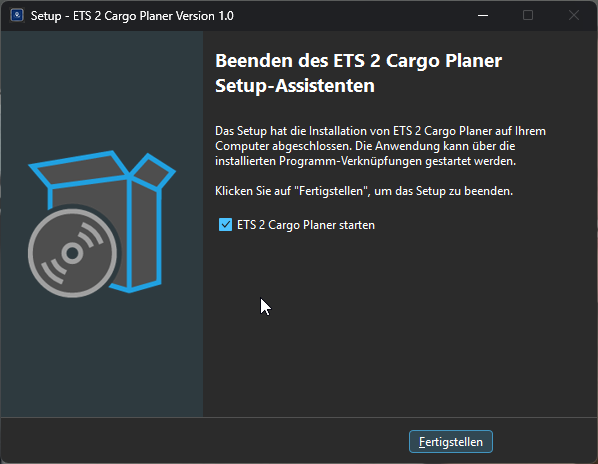The height and width of the screenshot is (464, 598).
Task: Click the left lid flap of the box
Action: [x=79, y=169]
